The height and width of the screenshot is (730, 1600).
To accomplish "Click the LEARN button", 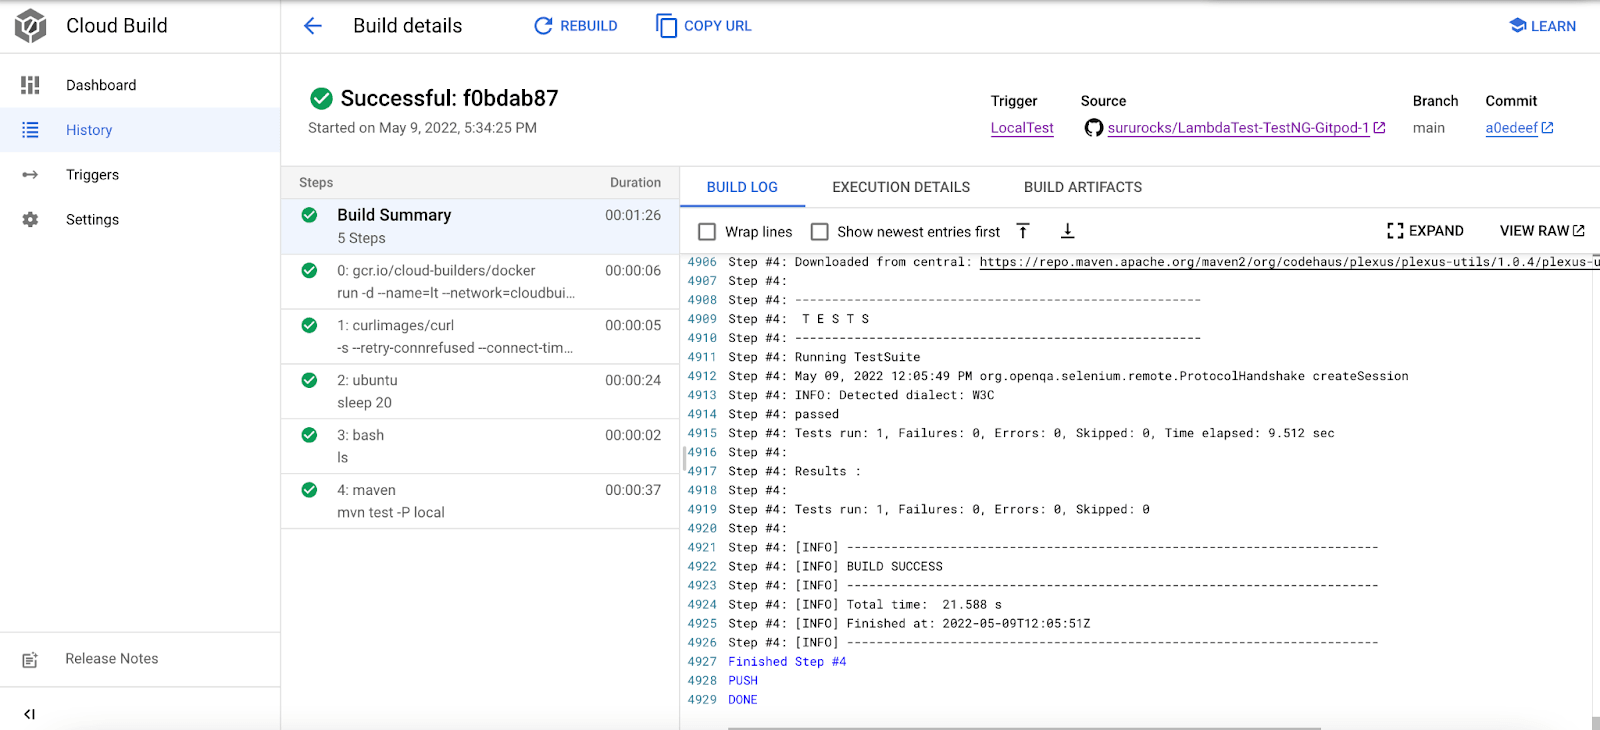I will coord(1542,26).
